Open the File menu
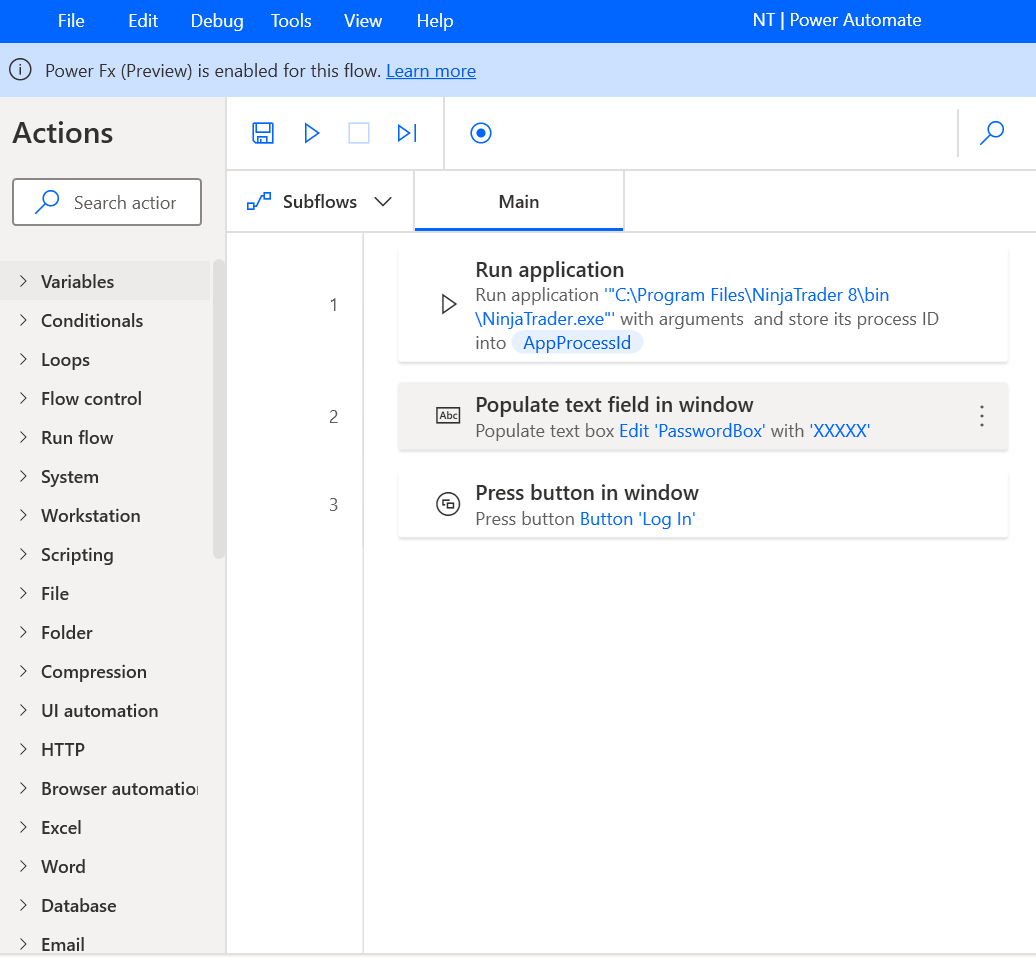Image resolution: width=1036 pixels, height=957 pixels. 71,20
